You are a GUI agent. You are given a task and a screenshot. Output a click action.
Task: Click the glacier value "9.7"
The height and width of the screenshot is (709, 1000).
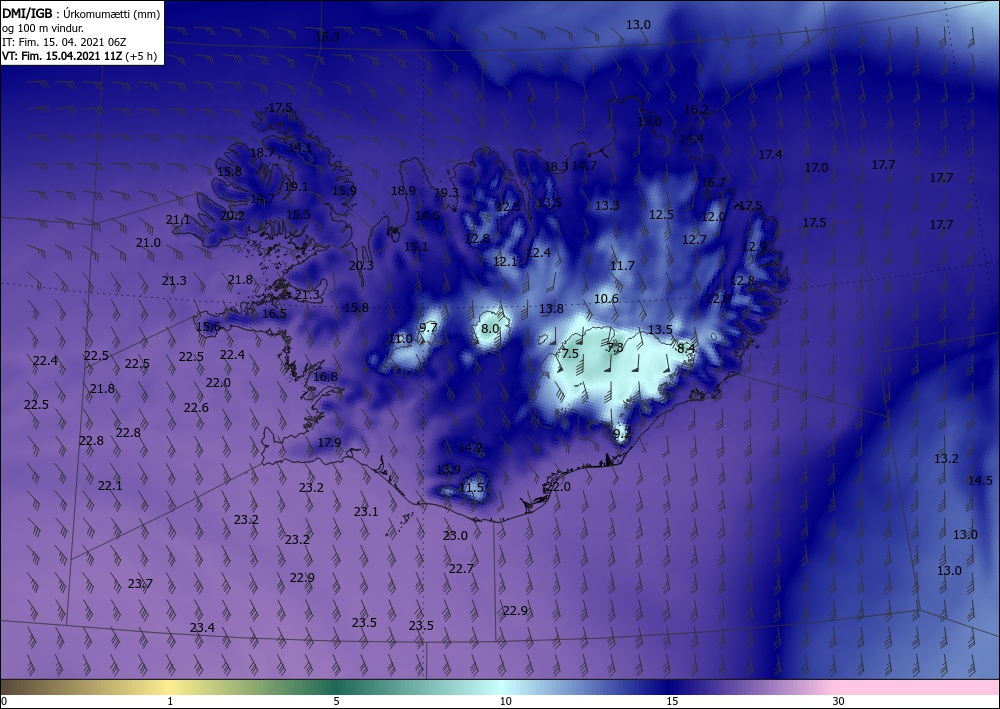point(428,328)
